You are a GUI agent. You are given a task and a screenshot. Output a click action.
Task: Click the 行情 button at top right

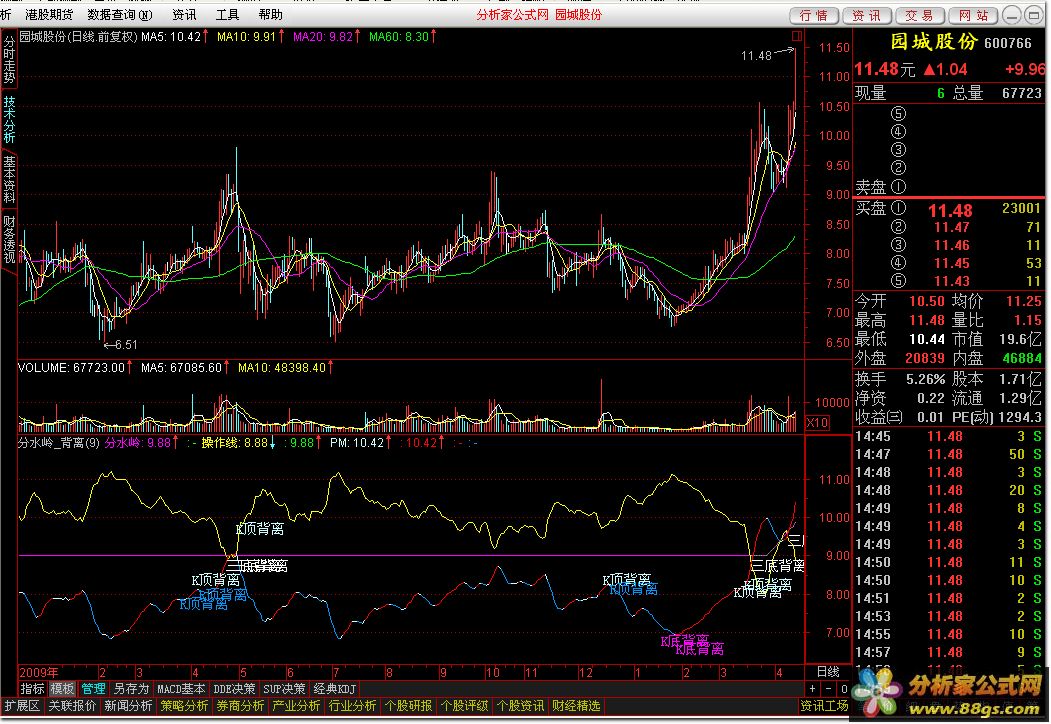click(814, 15)
